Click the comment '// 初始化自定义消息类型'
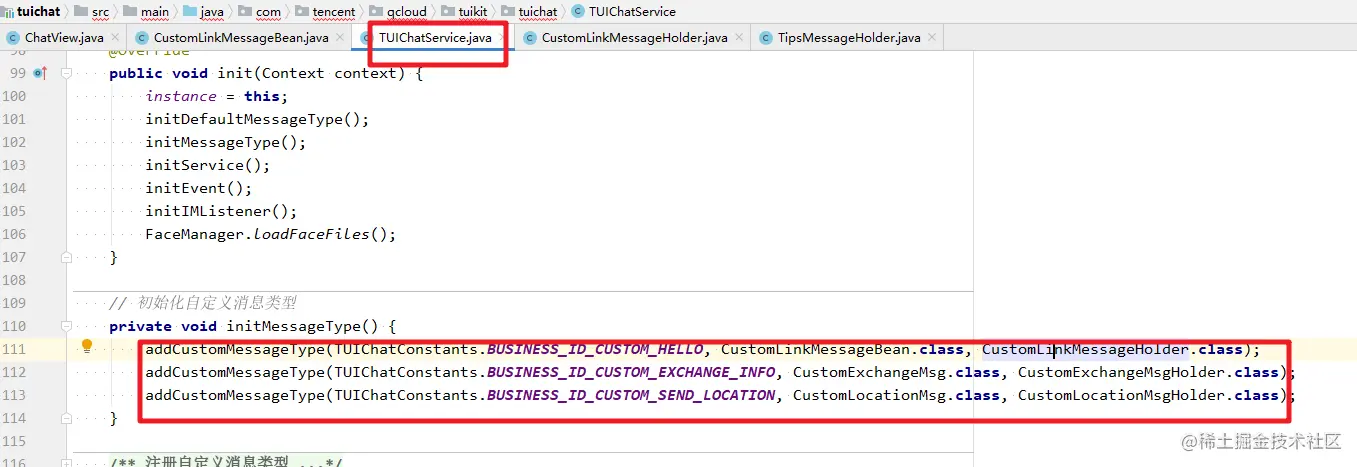The width and height of the screenshot is (1357, 467). [203, 303]
